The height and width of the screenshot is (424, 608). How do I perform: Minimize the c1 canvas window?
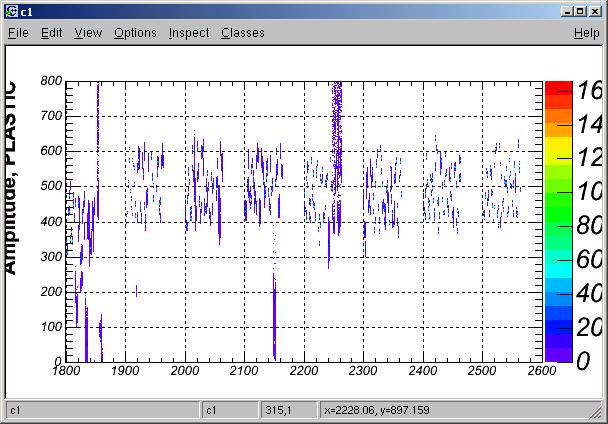567,12
